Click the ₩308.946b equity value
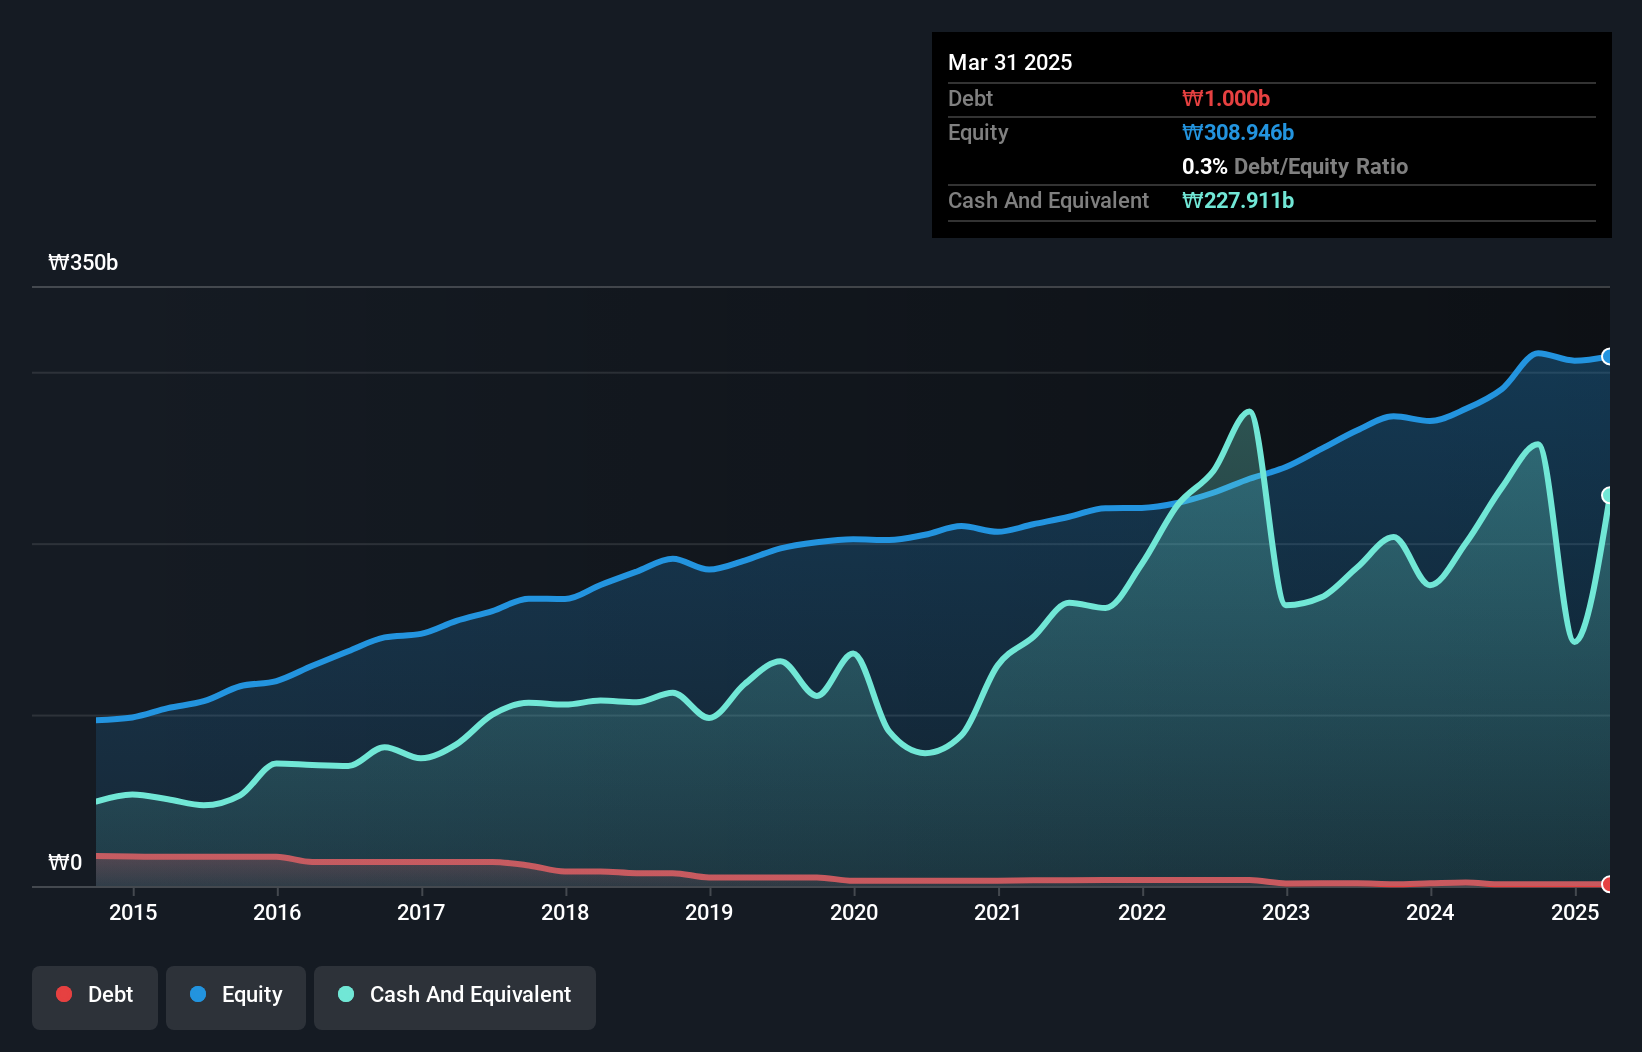The height and width of the screenshot is (1052, 1642). [x=1238, y=133]
